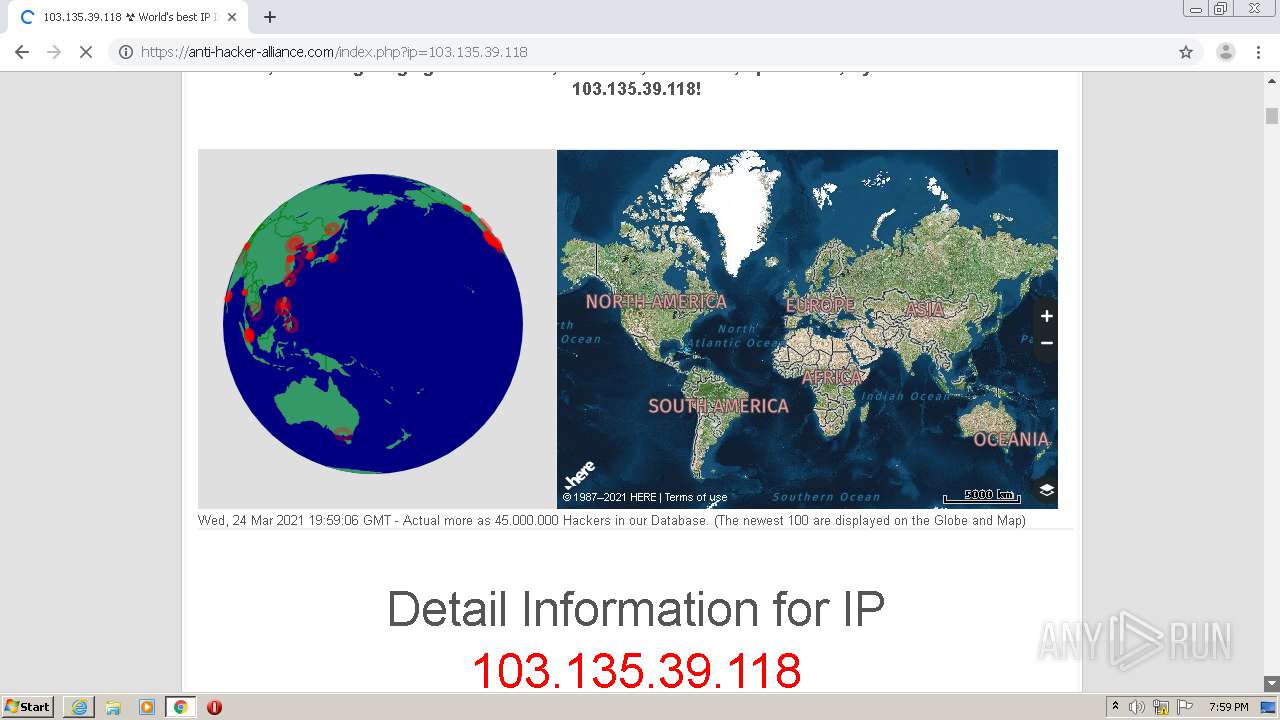
Task: Open a new browser tab
Action: (270, 17)
